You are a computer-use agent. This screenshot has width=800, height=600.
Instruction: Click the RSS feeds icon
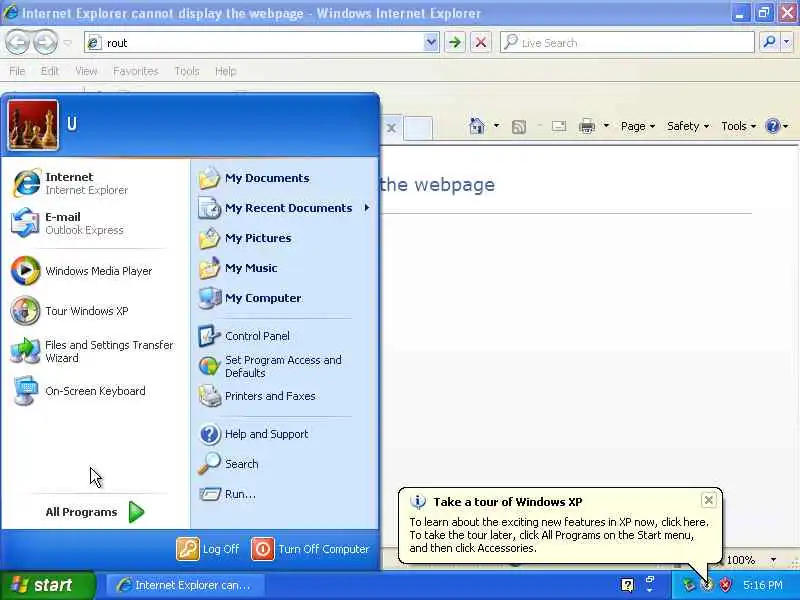point(519,127)
